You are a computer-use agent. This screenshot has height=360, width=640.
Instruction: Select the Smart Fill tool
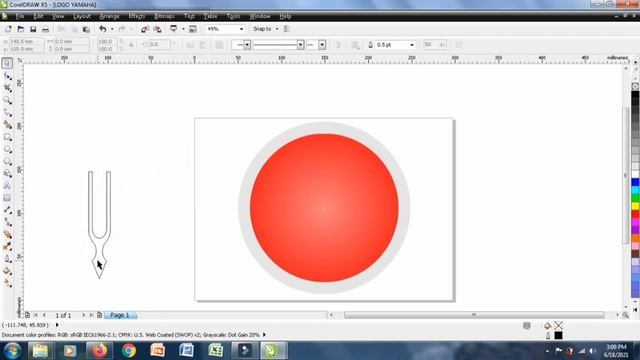coord(7,124)
